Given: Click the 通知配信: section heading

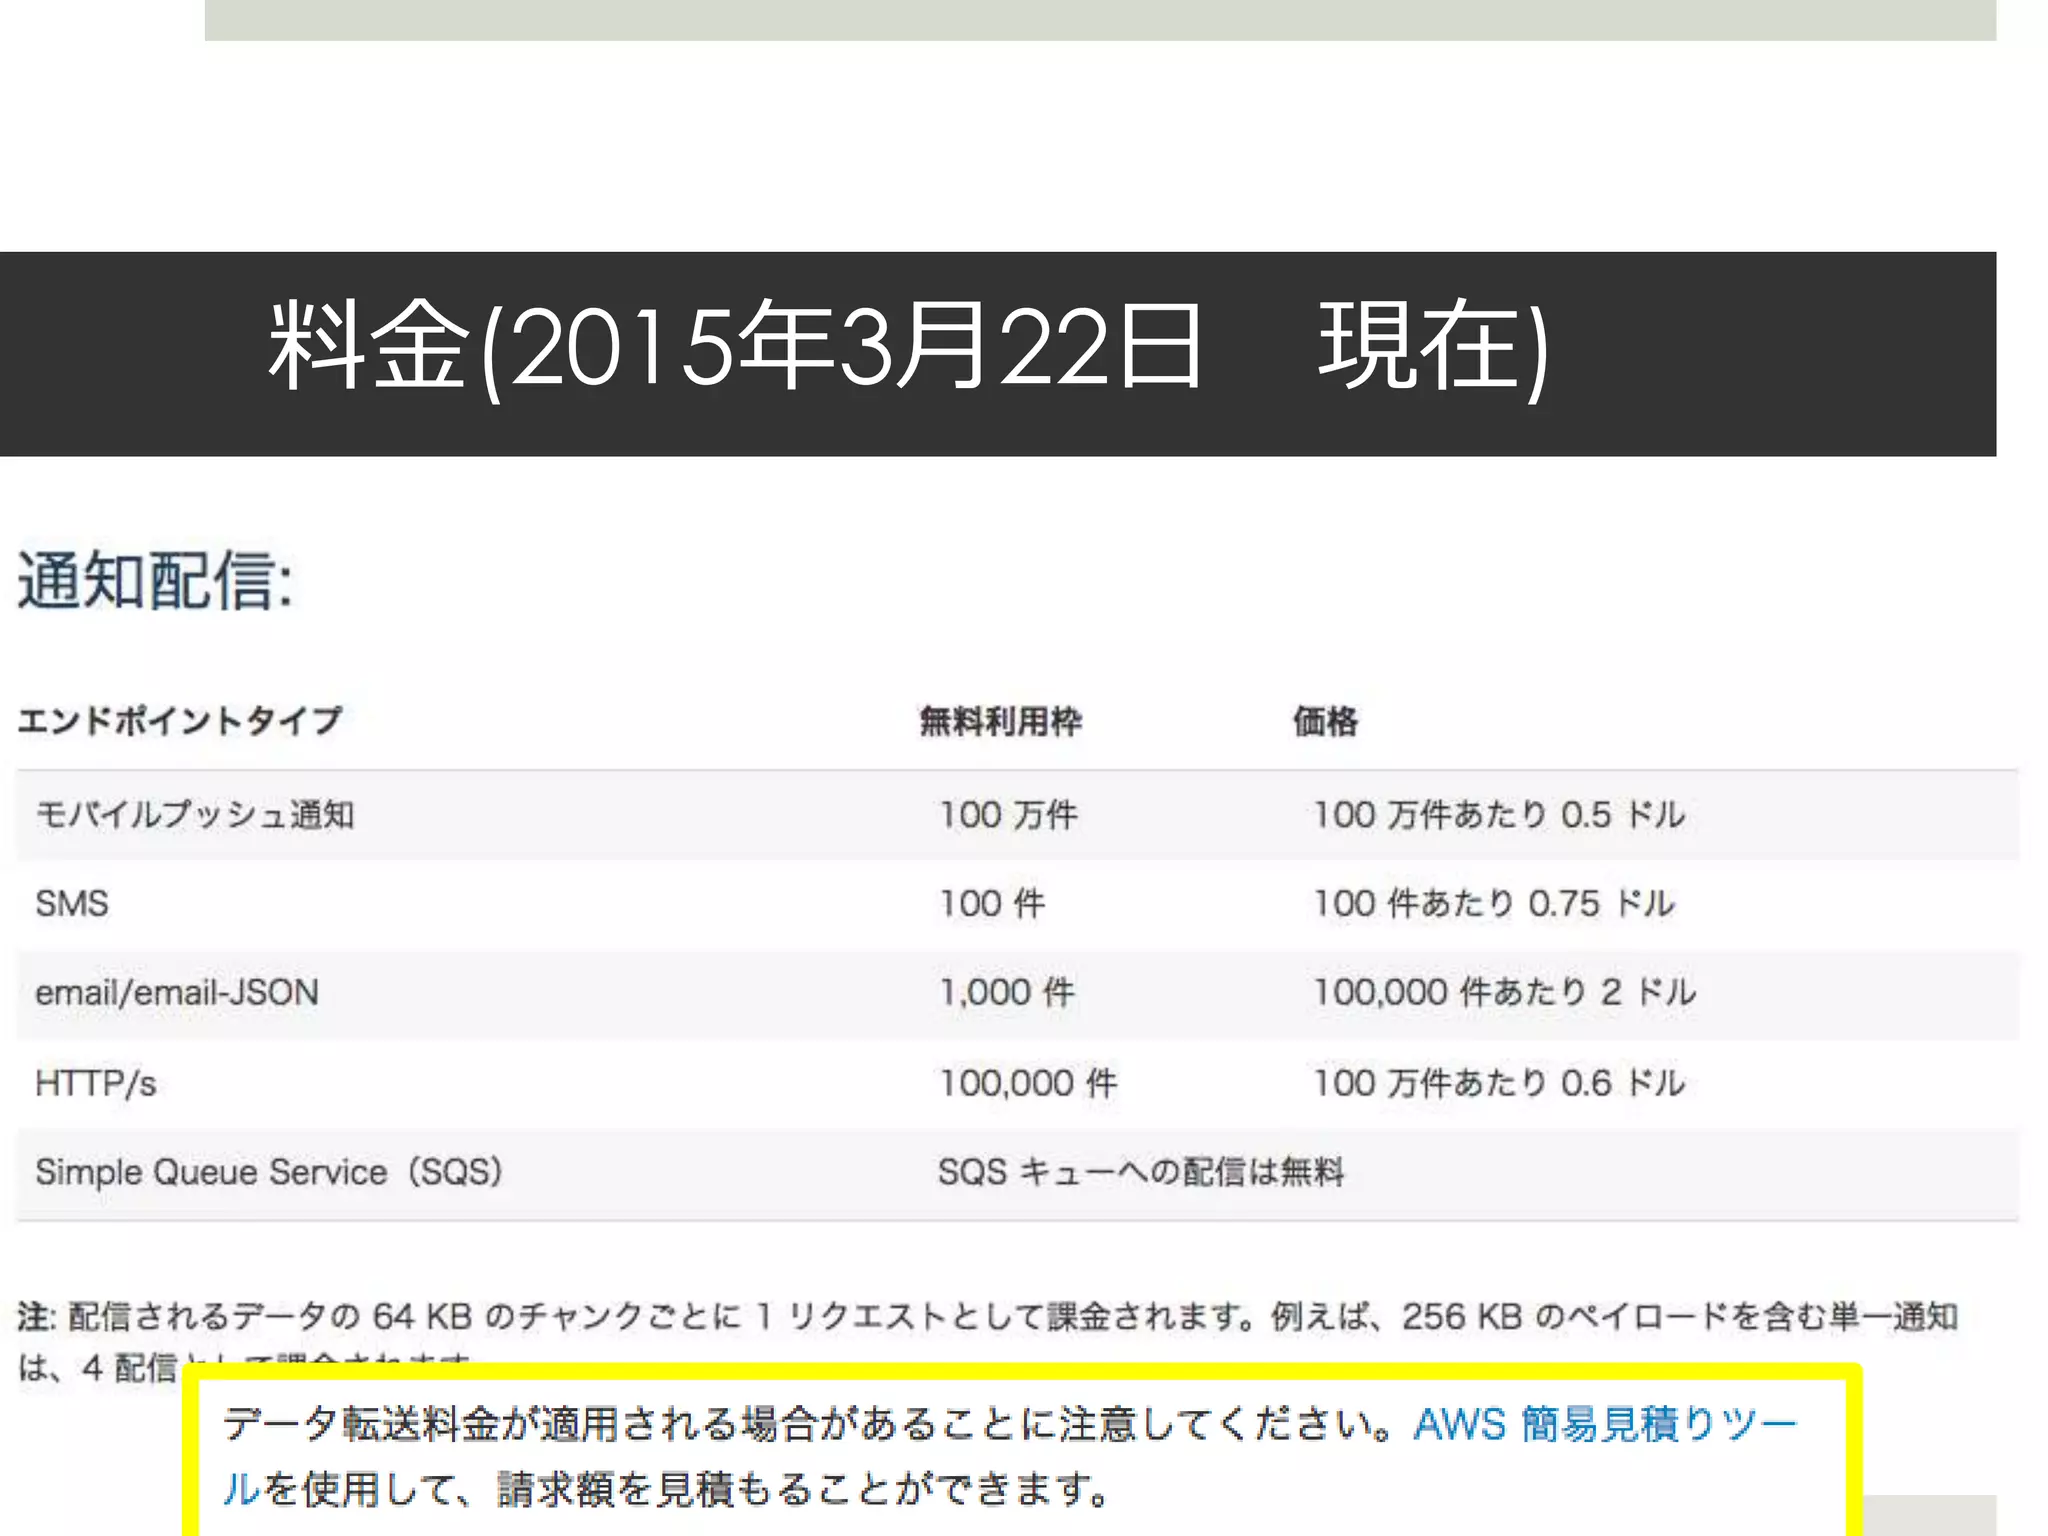Looking at the screenshot, I should [155, 580].
